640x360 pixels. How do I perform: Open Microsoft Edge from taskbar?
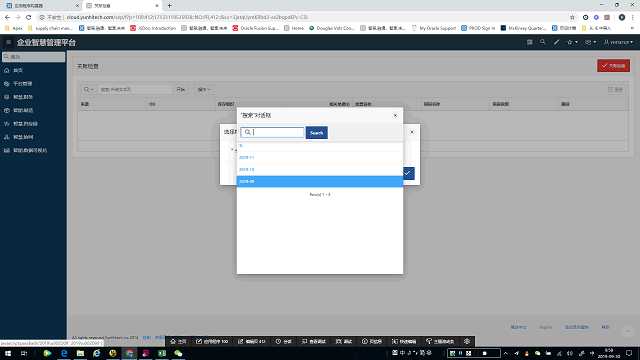pos(64,353)
